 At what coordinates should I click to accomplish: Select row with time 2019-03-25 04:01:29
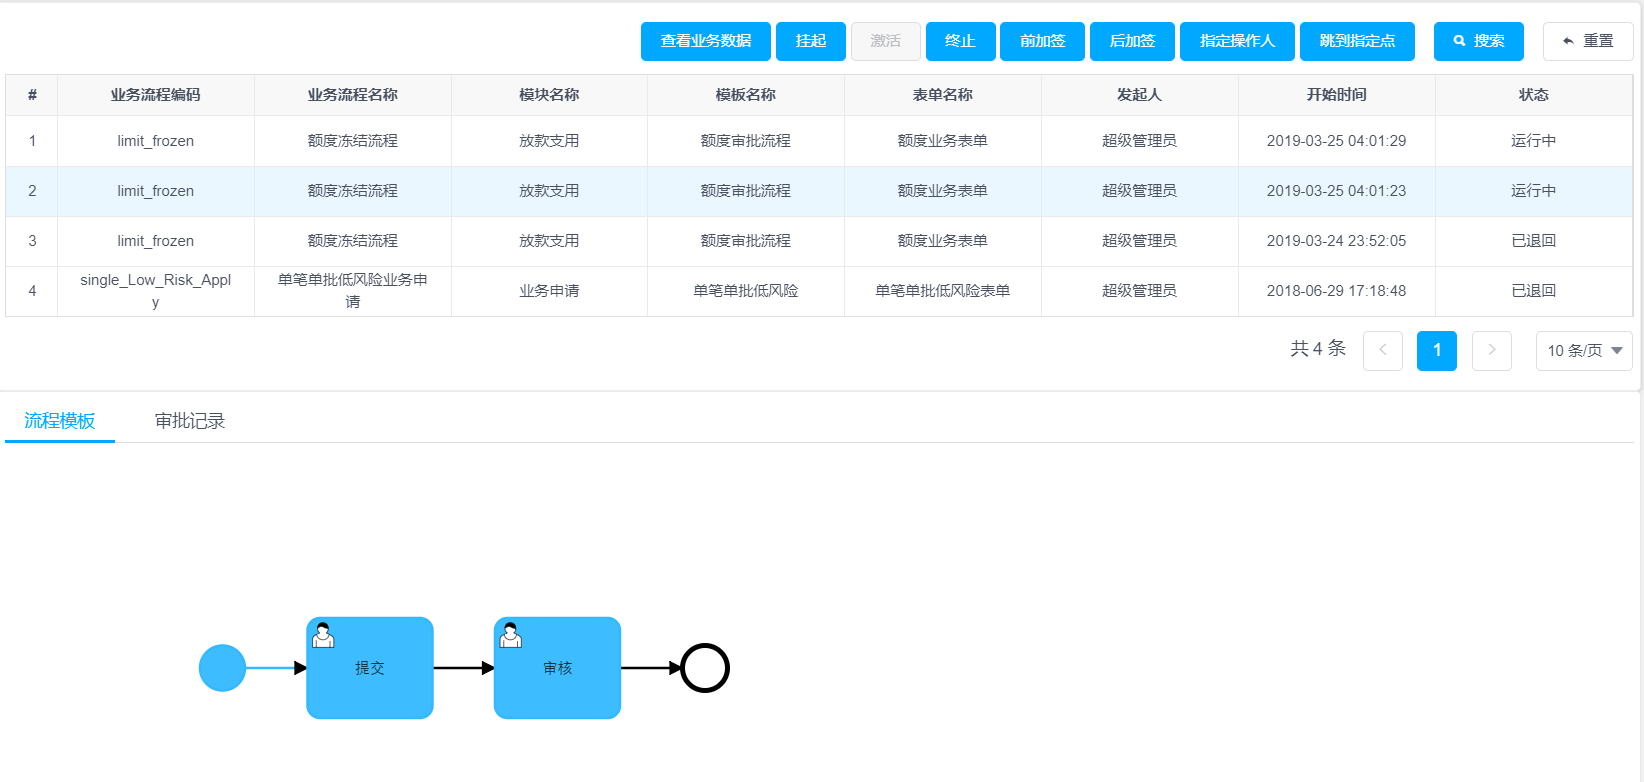(819, 141)
